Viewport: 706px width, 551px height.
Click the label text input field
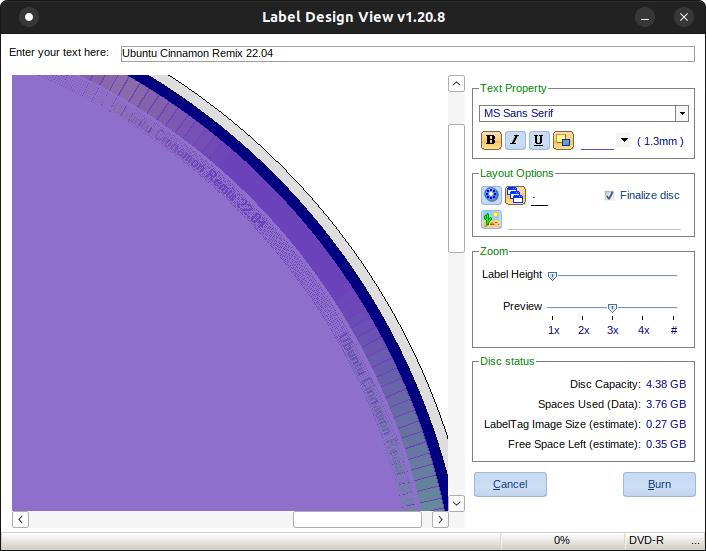(x=407, y=54)
